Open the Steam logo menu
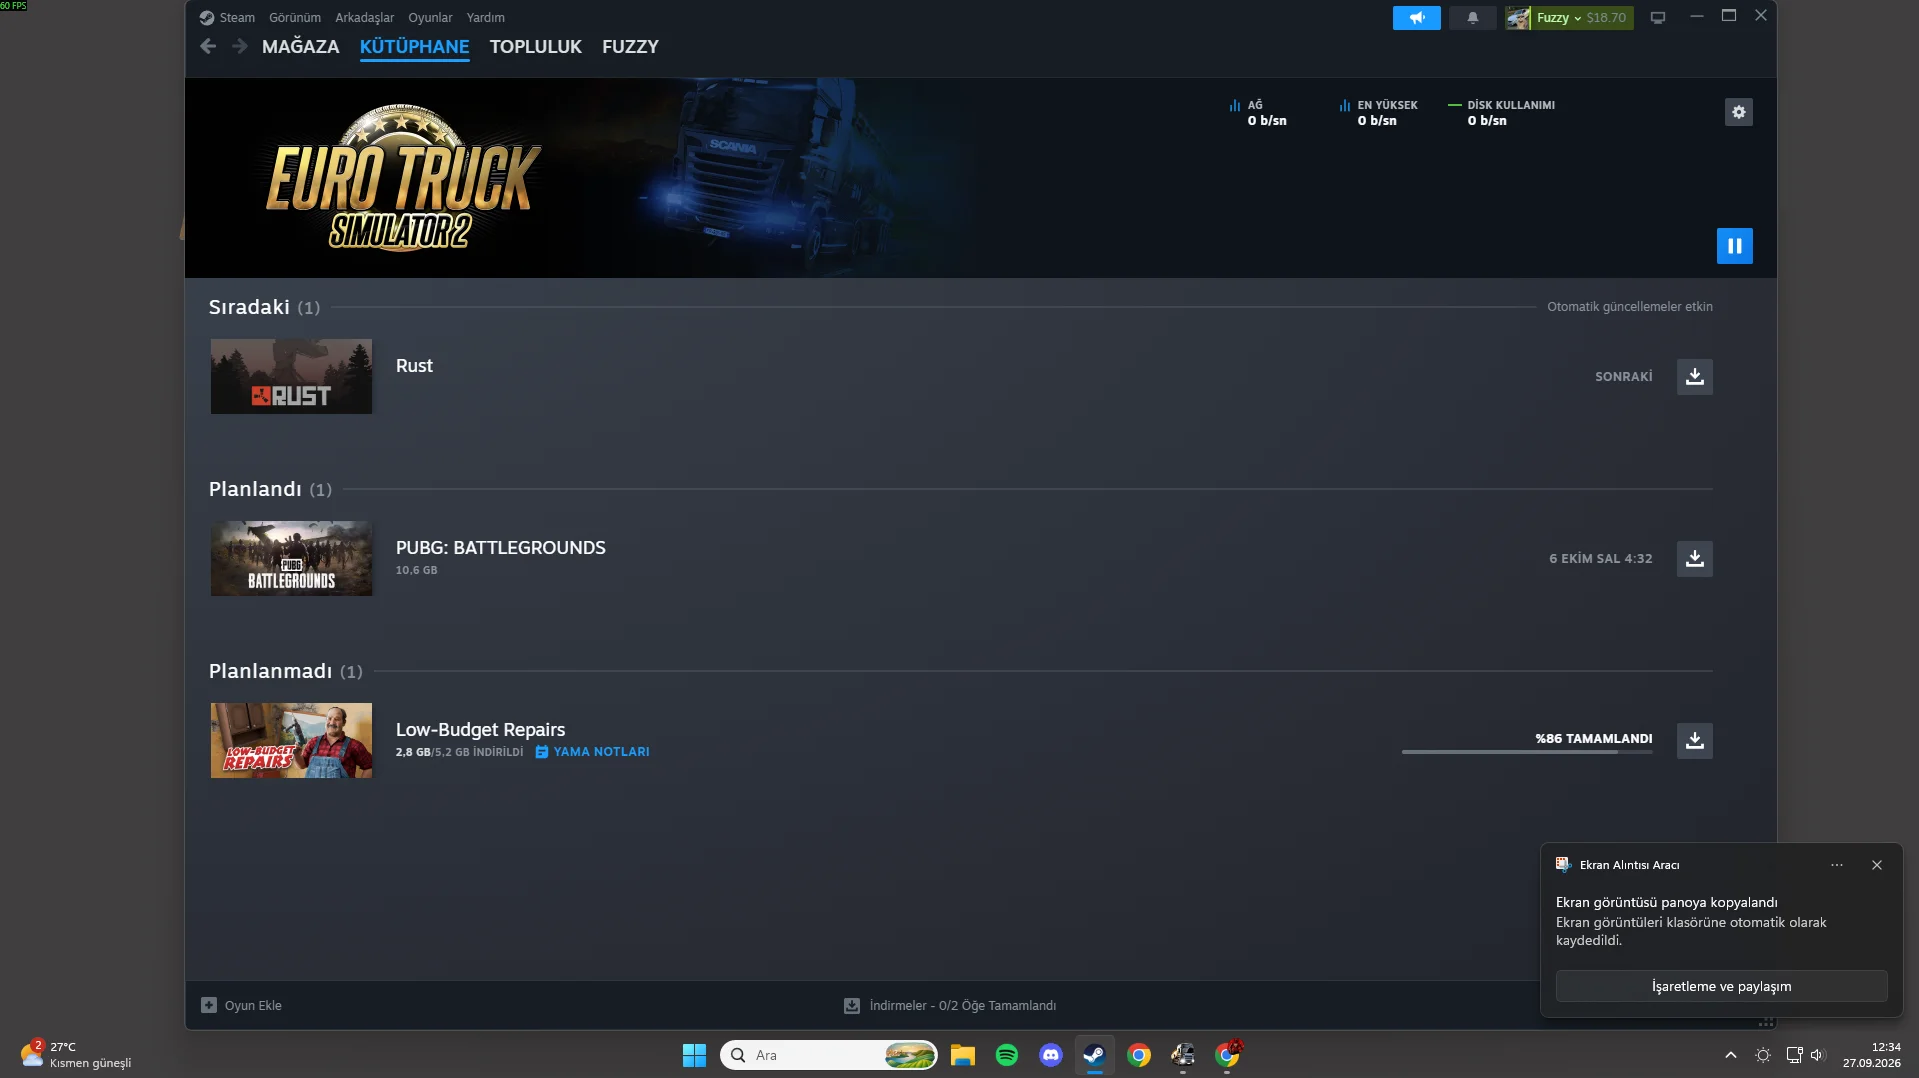 pyautogui.click(x=227, y=18)
